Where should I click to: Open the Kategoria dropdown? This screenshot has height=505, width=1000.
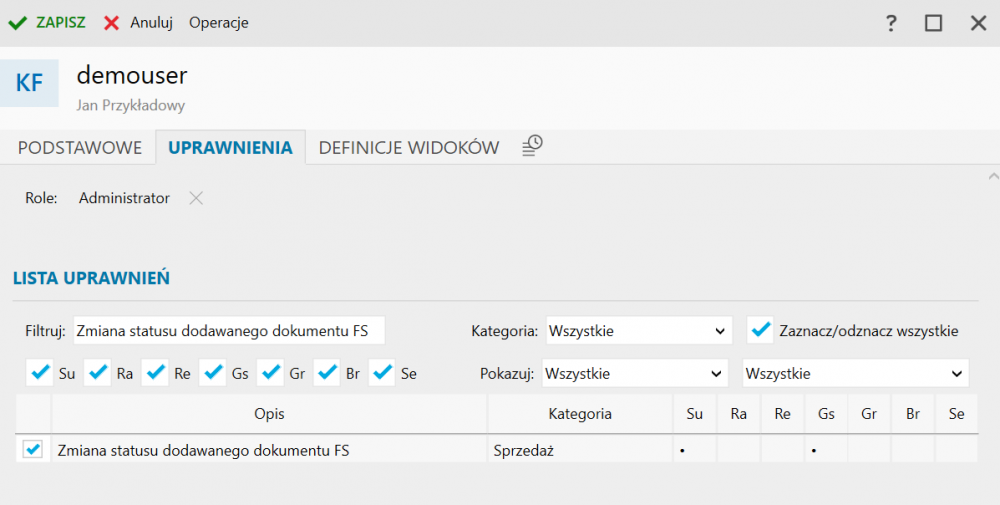coord(639,330)
